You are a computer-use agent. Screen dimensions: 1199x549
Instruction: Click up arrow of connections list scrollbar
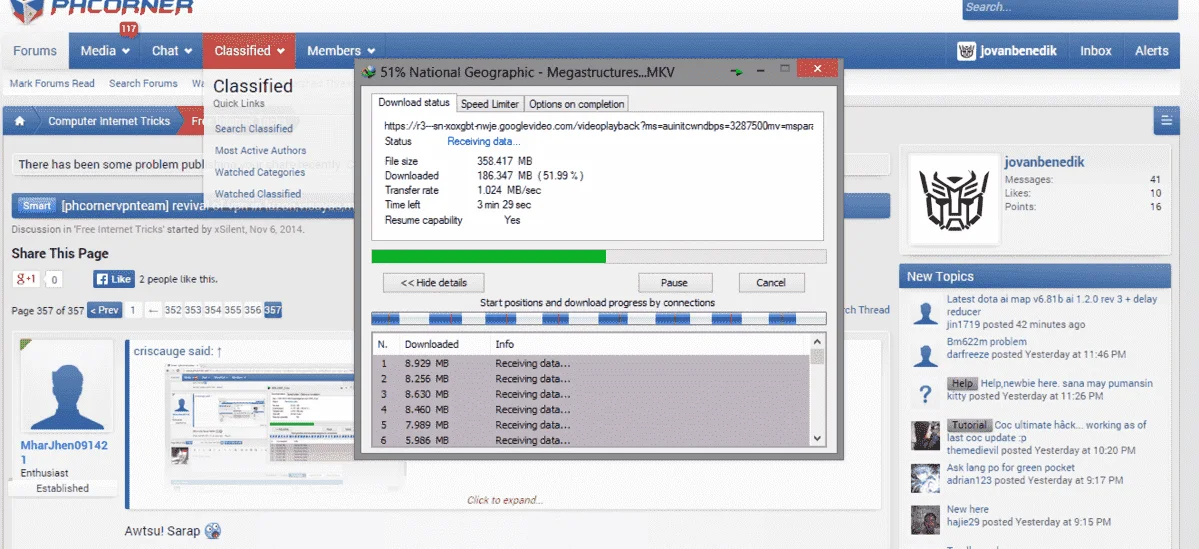[x=817, y=343]
